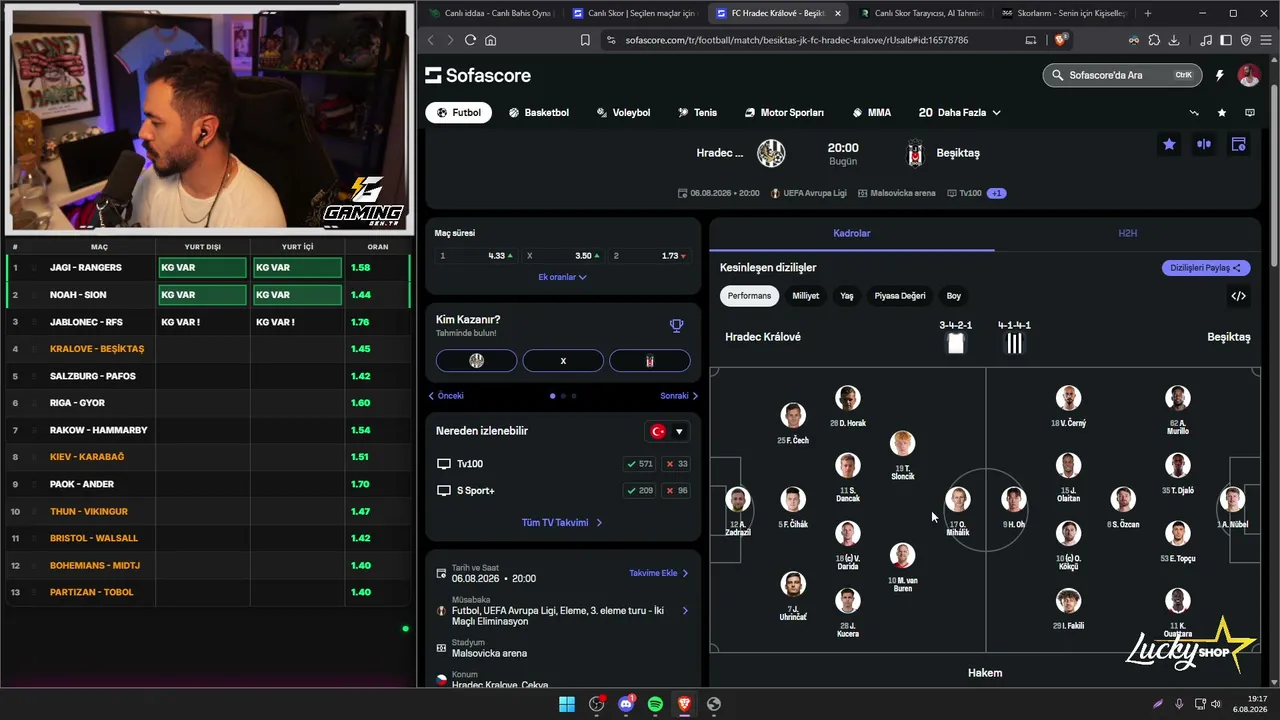This screenshot has height=720, width=1280.
Task: Confirm S Sport+ broadcast with the 209 check
Action: (639, 491)
